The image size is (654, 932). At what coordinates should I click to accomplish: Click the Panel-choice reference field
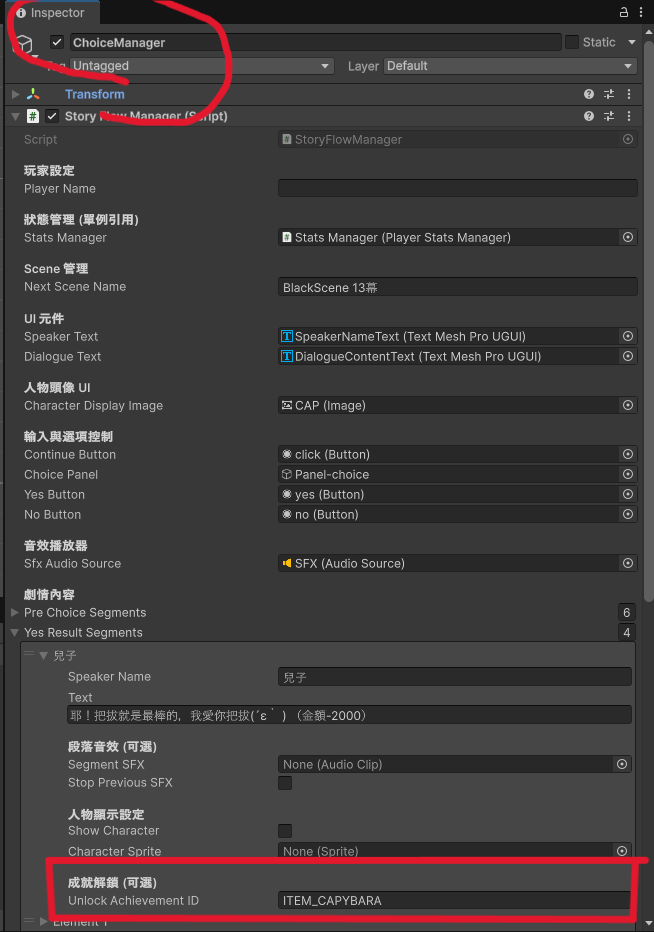(449, 474)
